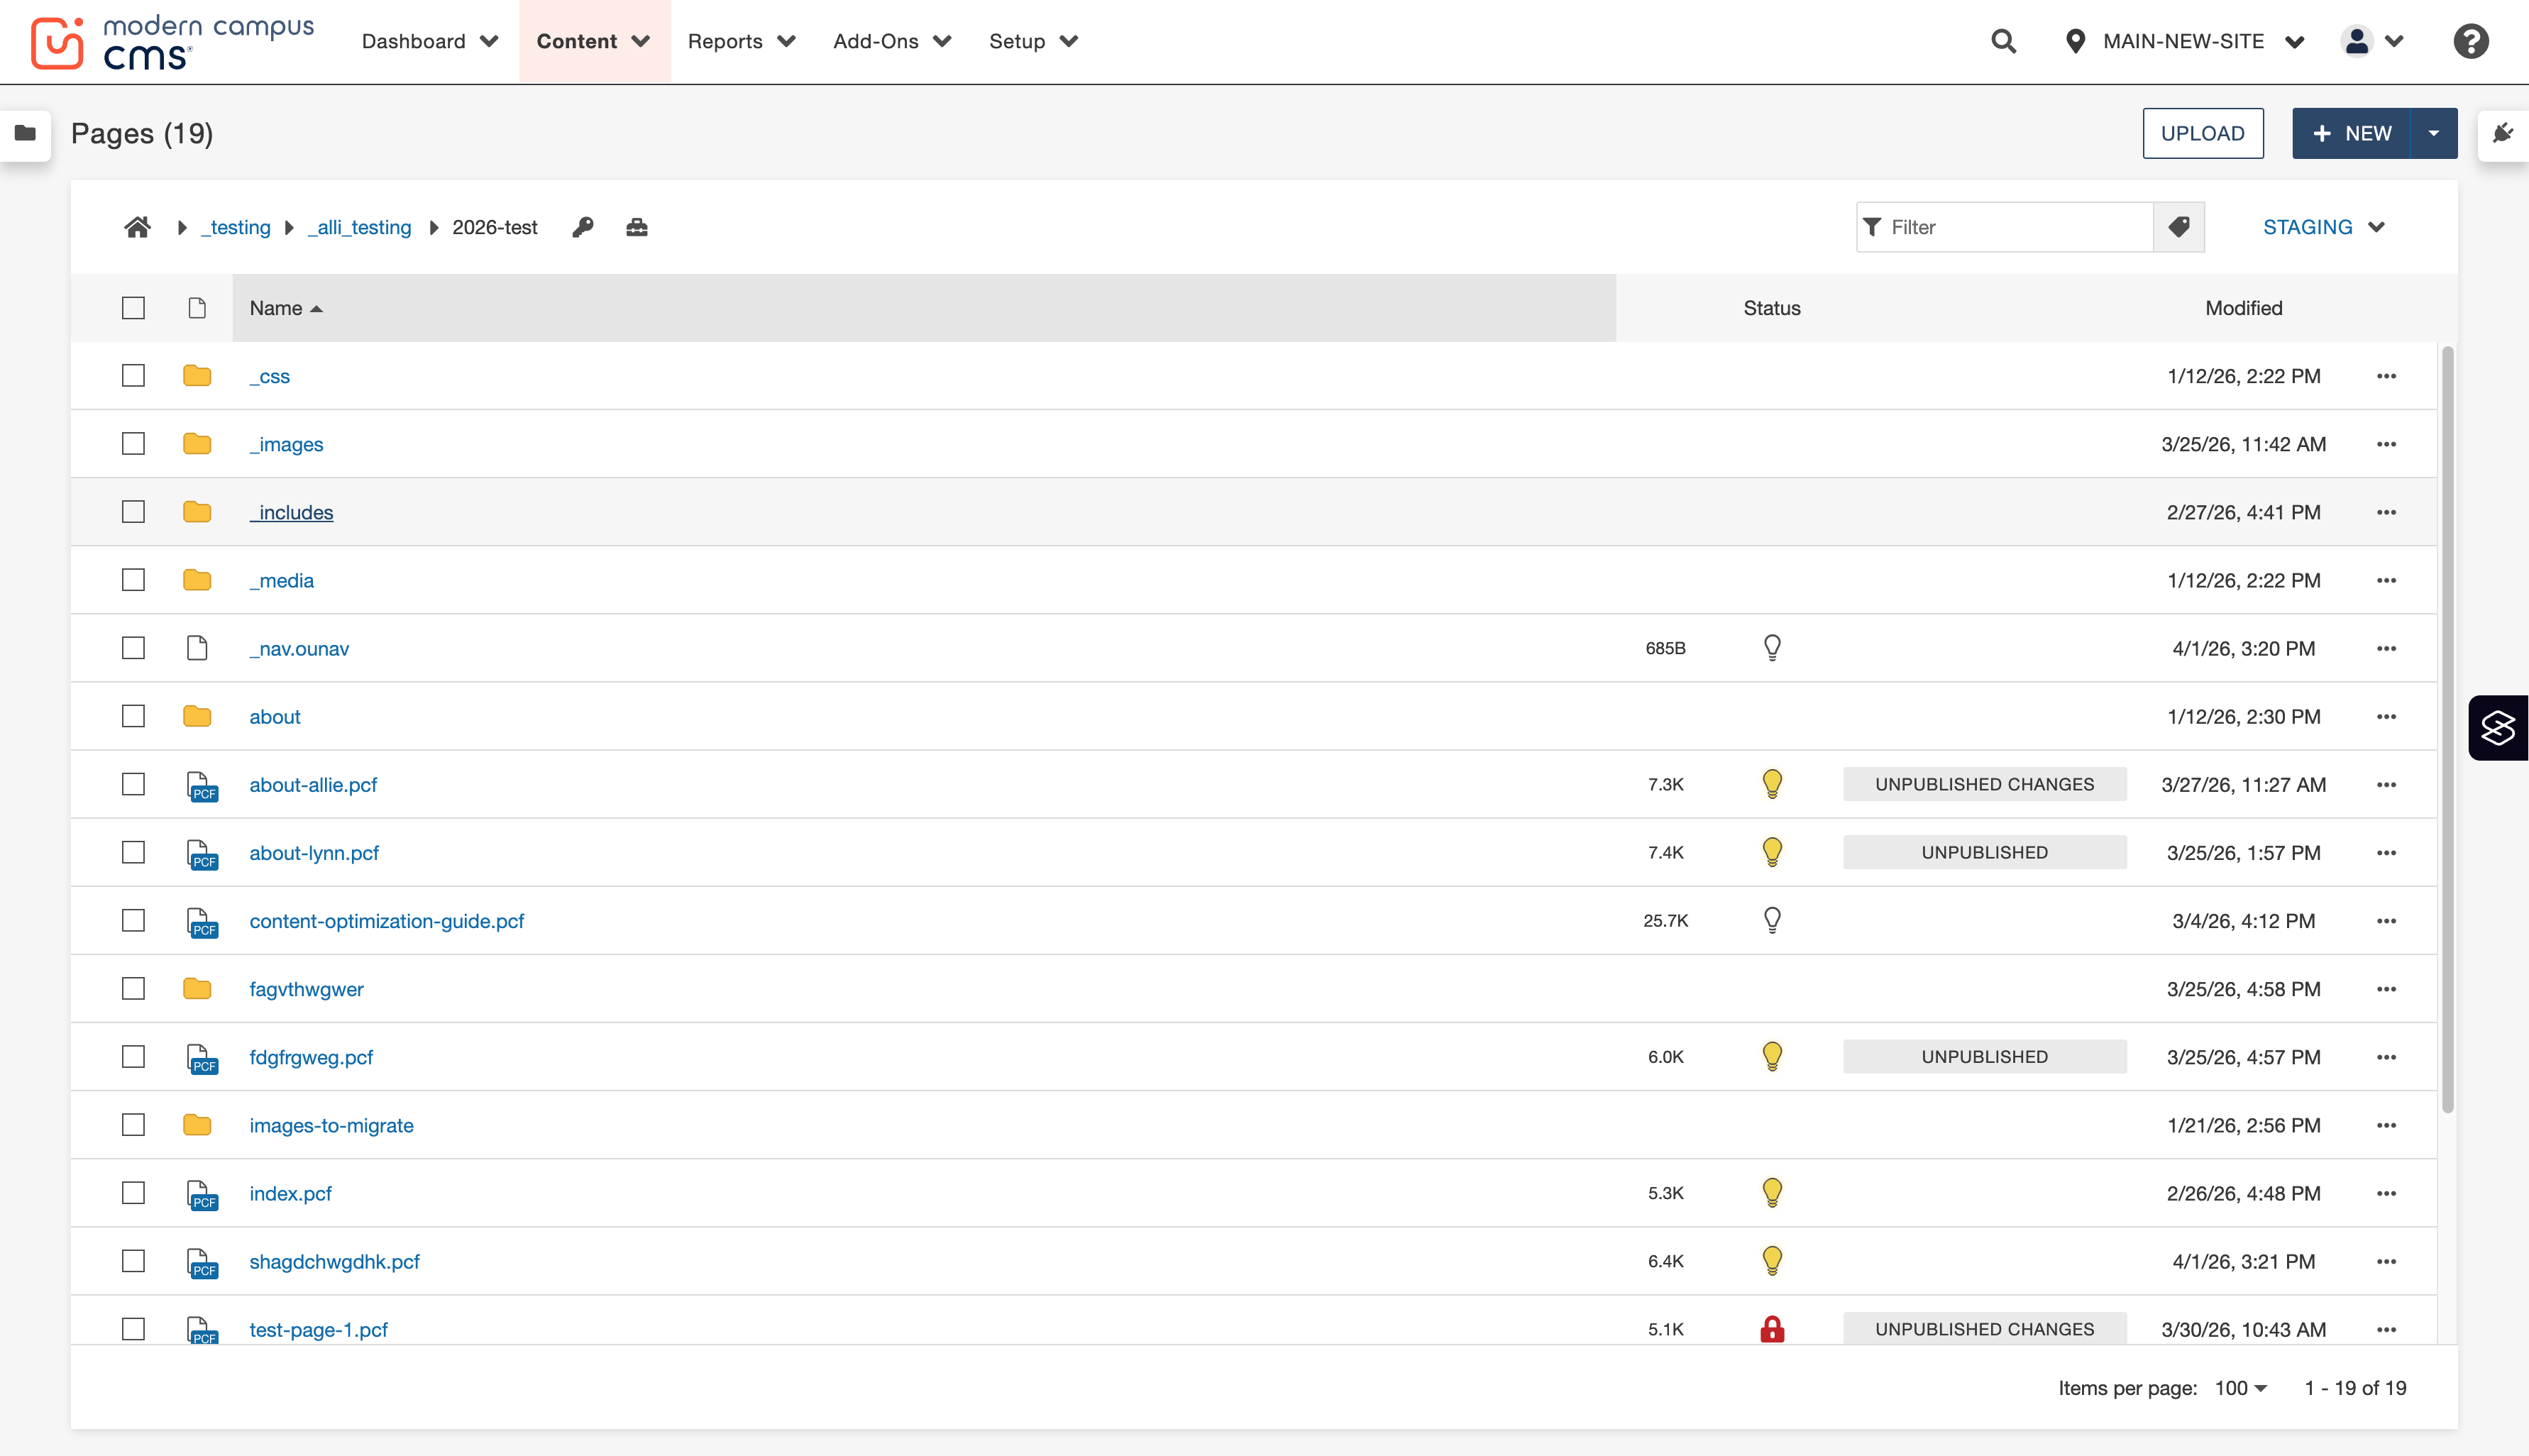The height and width of the screenshot is (1456, 2529).
Task: Open the user account dropdown
Action: pyautogui.click(x=2371, y=41)
